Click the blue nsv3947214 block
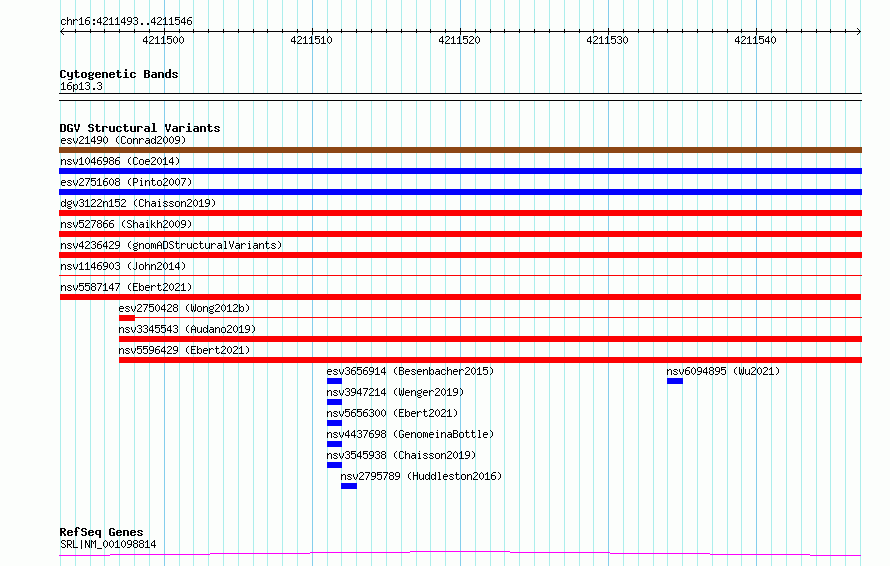This screenshot has height=566, width=890. pos(334,402)
